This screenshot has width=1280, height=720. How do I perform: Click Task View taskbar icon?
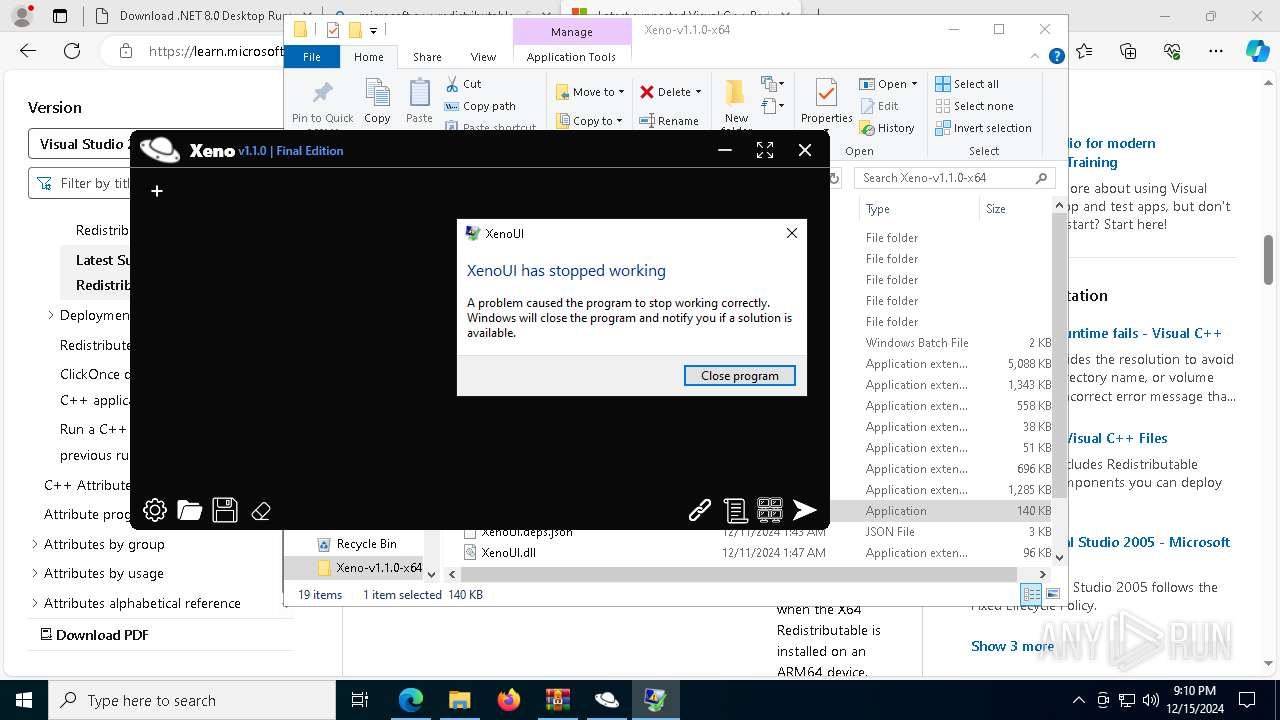pyautogui.click(x=360, y=700)
